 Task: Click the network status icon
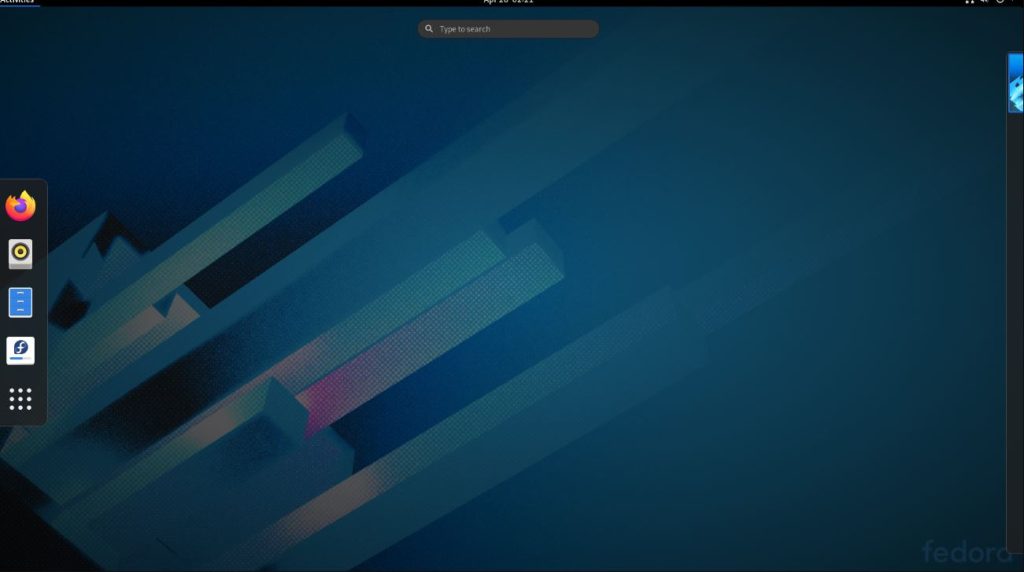pos(969,1)
